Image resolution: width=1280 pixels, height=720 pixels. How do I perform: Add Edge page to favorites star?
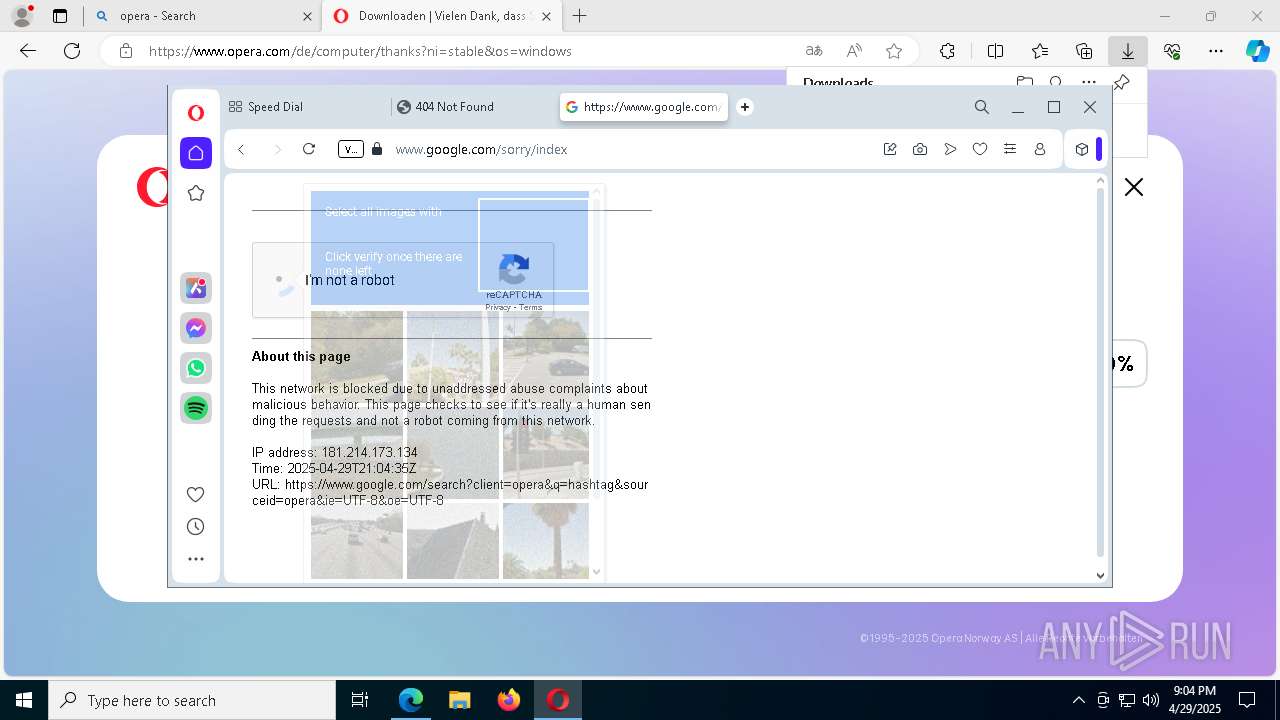(x=894, y=51)
